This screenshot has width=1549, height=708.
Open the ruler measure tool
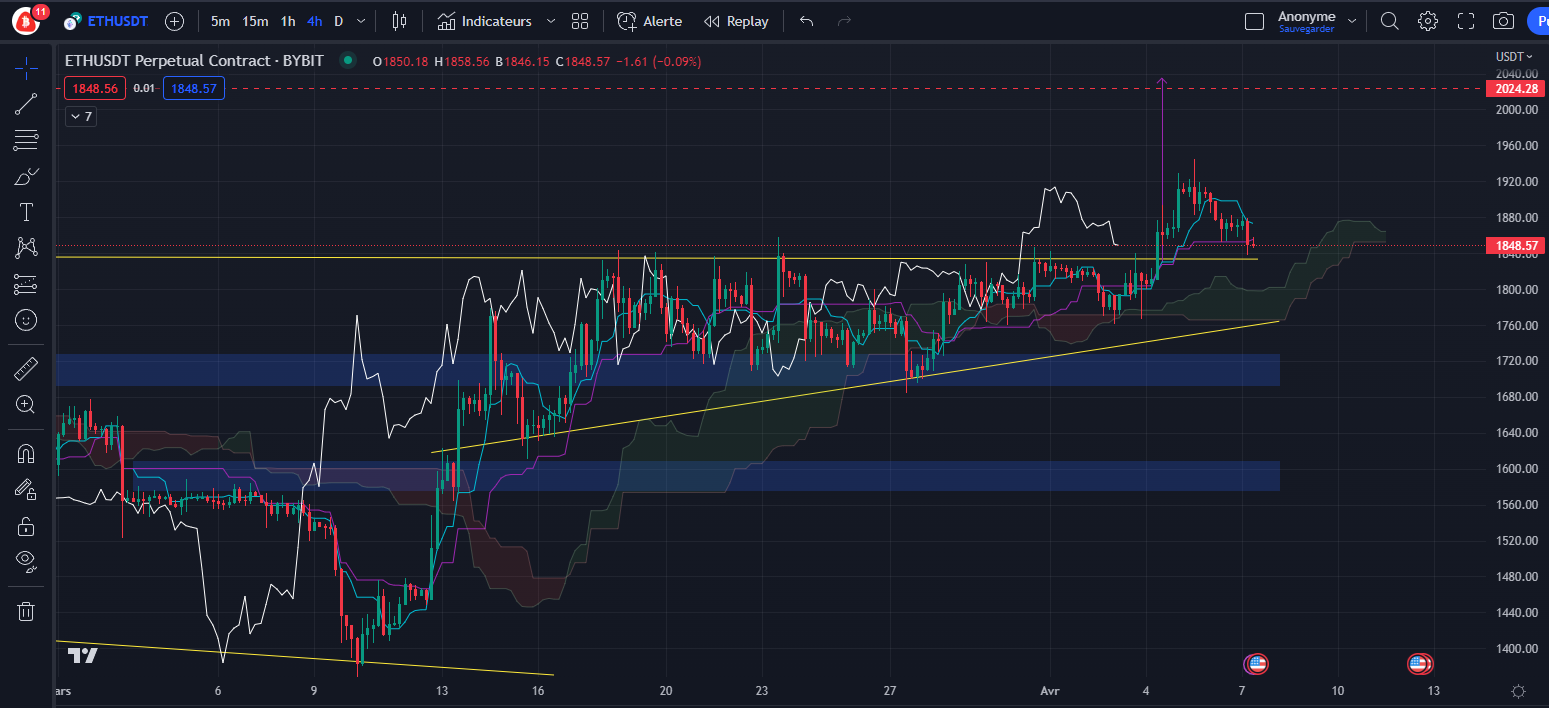tap(26, 370)
